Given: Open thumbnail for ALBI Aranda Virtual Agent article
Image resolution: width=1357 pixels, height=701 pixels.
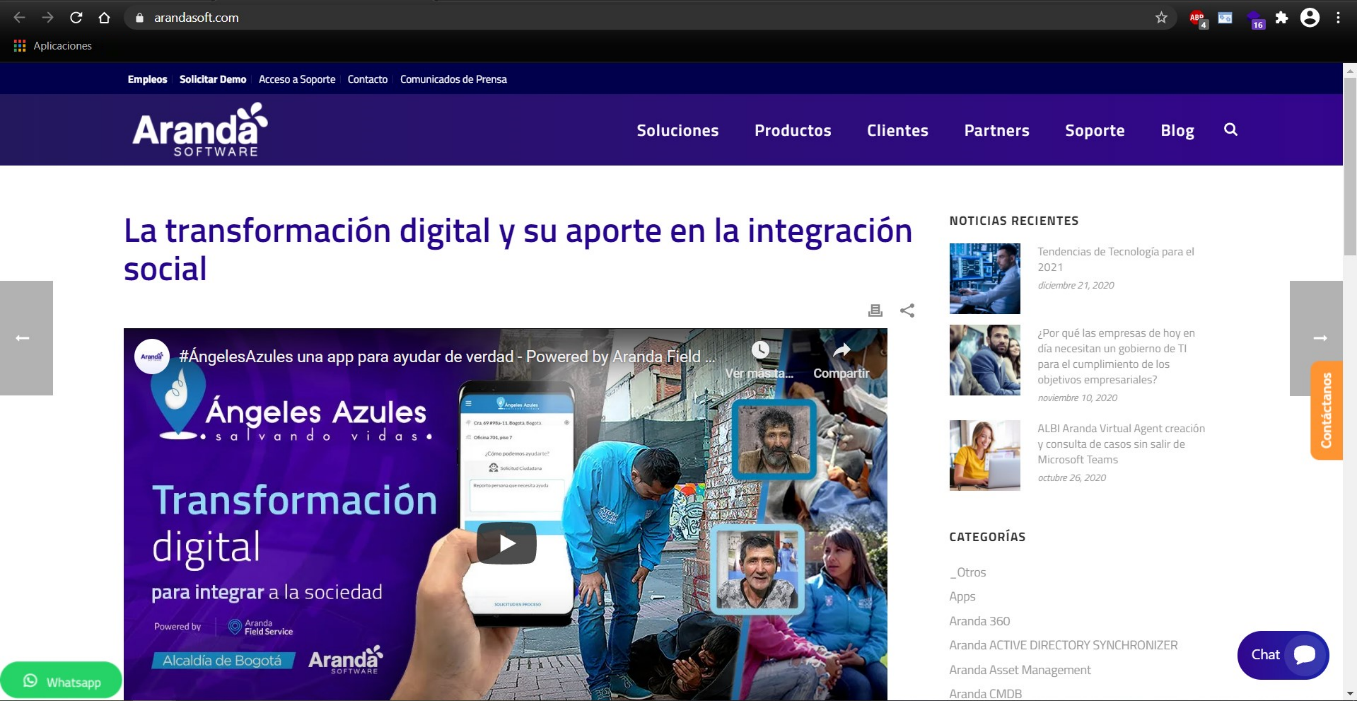Looking at the screenshot, I should pos(985,455).
